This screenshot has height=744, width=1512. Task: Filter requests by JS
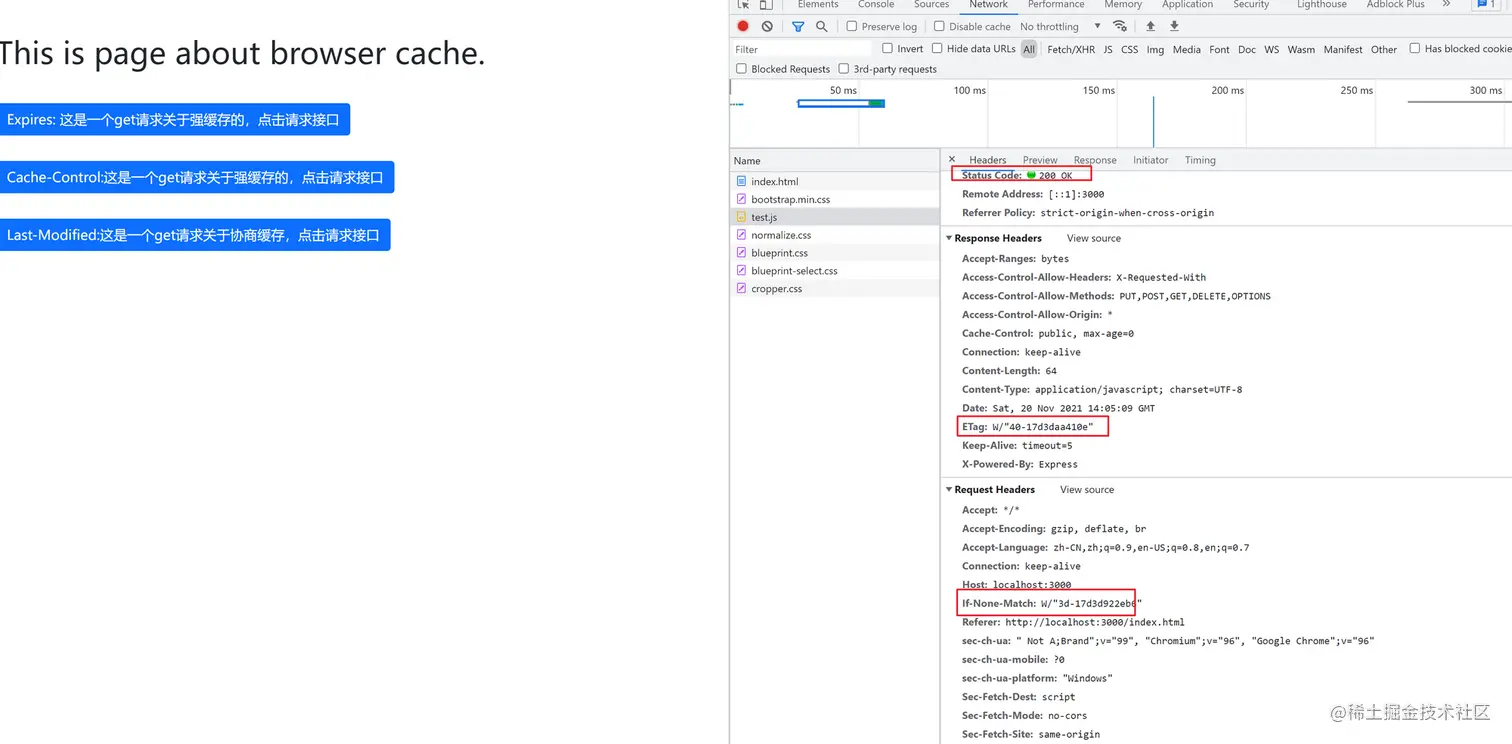tap(1108, 49)
